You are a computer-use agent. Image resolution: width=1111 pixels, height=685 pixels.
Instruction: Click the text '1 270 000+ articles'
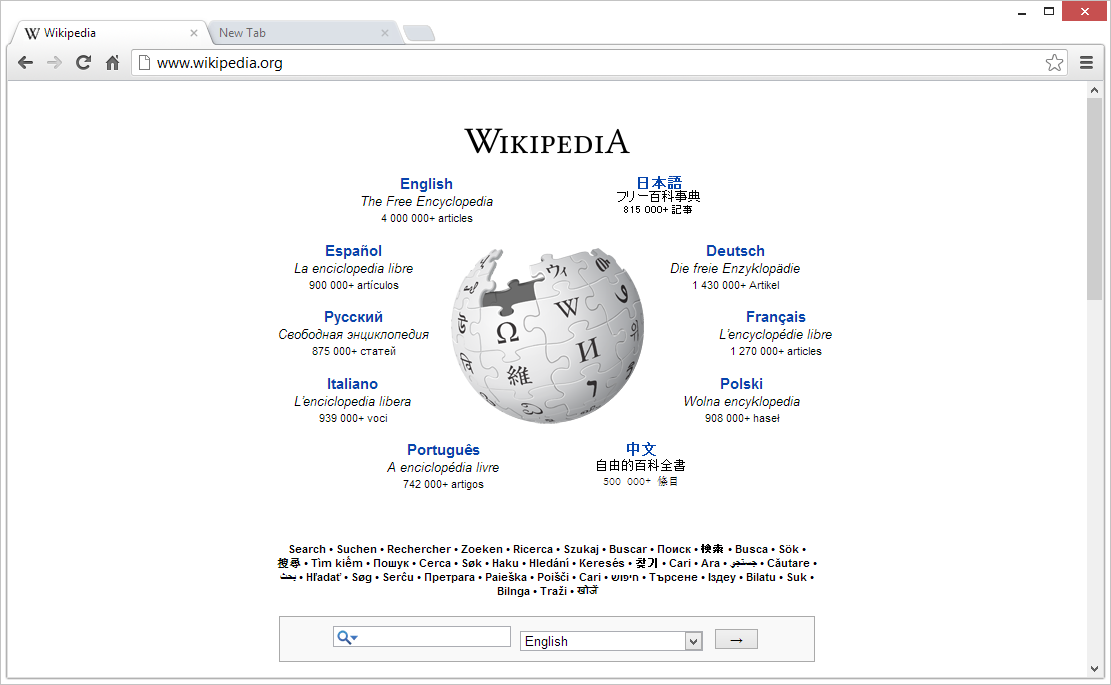[x=776, y=351]
